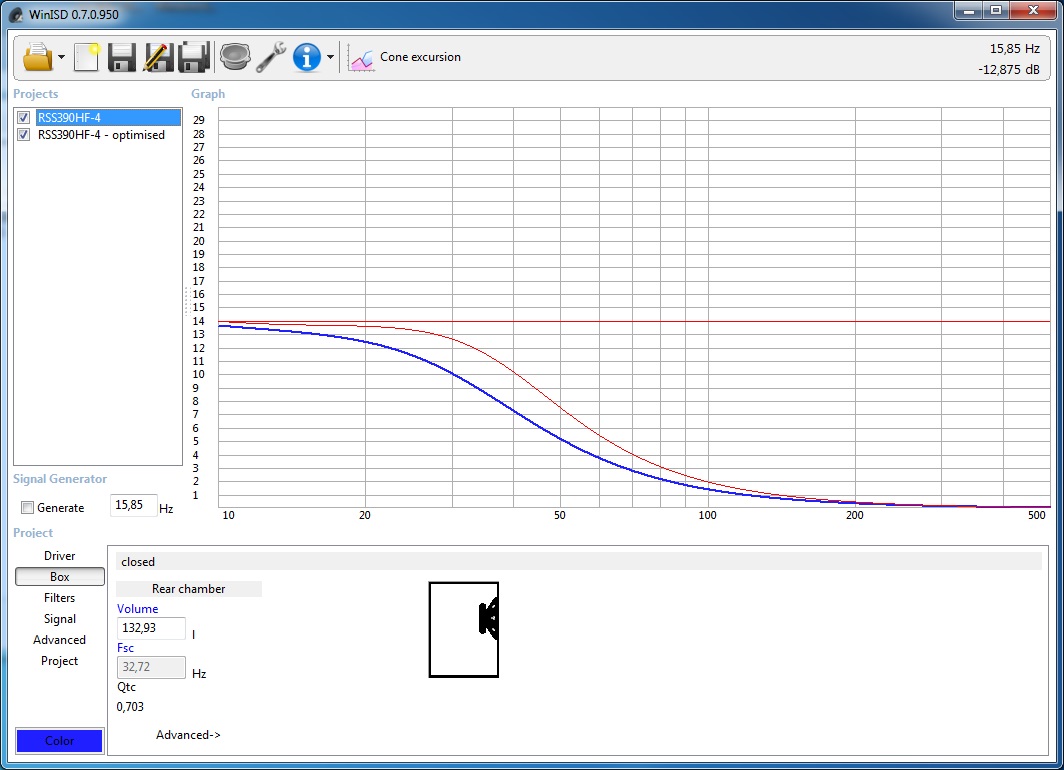Screen dimensions: 1064x770
Task: Click the 15,85 Hz cursor readout
Action: tap(1014, 48)
